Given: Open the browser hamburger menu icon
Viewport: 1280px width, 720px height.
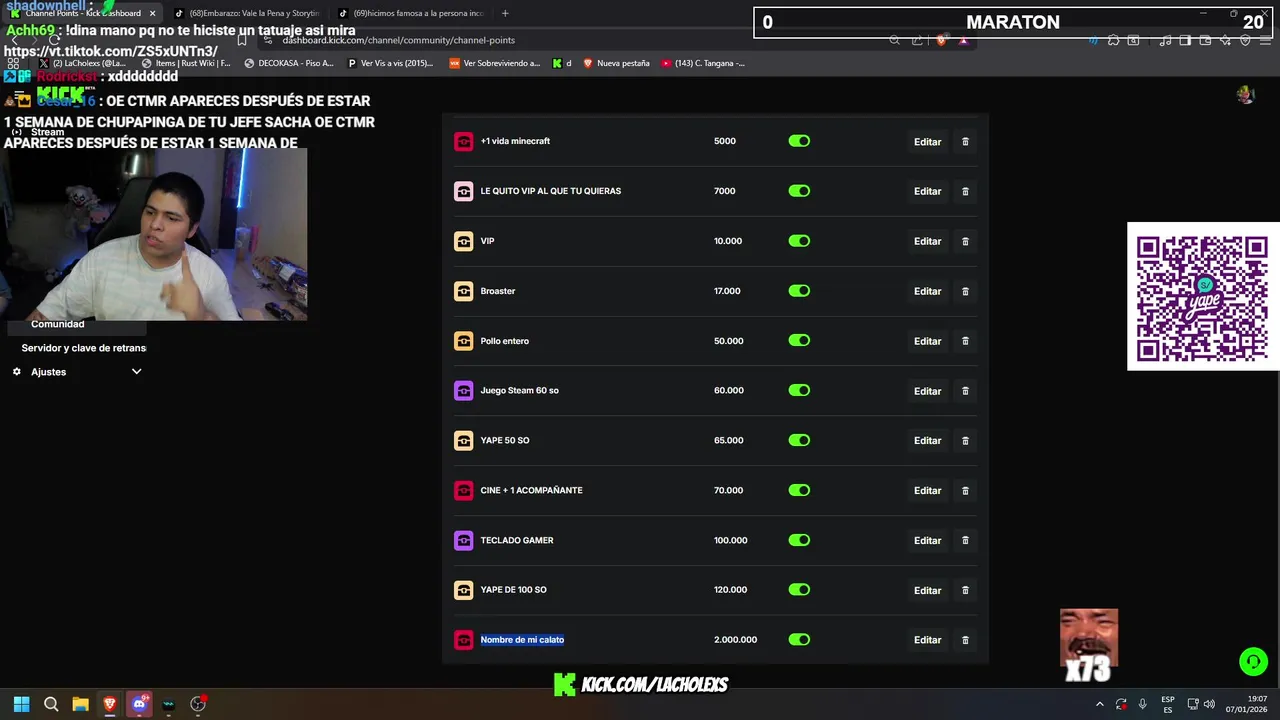Looking at the screenshot, I should click(x=1265, y=40).
